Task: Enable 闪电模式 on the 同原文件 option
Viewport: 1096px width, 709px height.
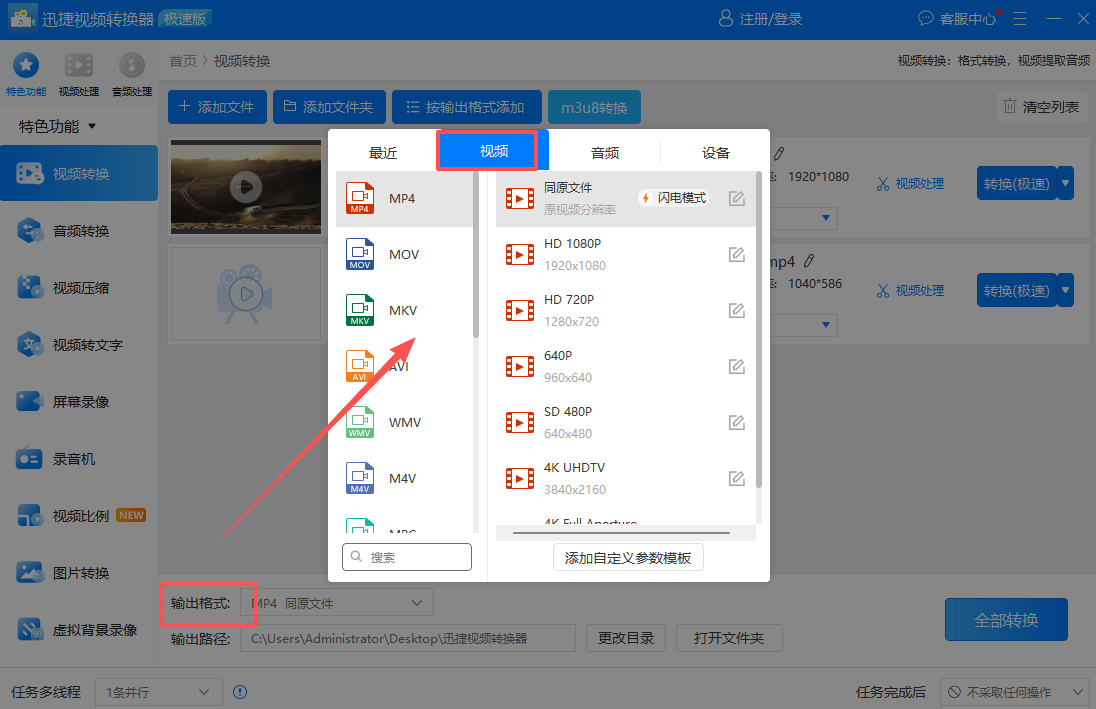Action: pos(672,197)
